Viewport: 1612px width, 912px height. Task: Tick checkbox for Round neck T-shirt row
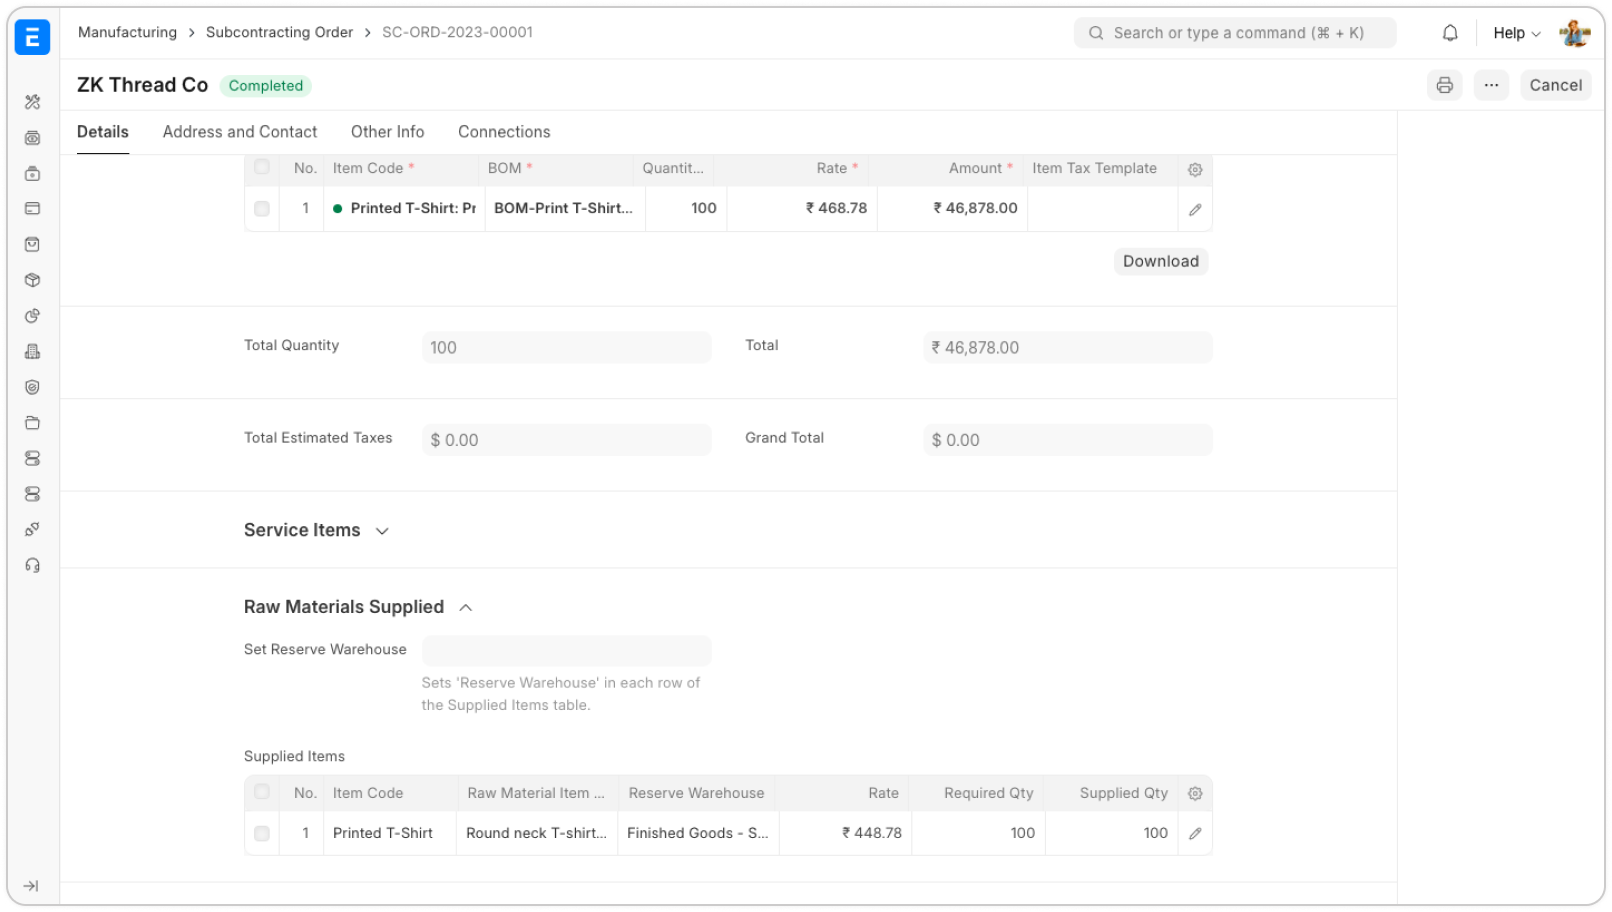point(262,833)
